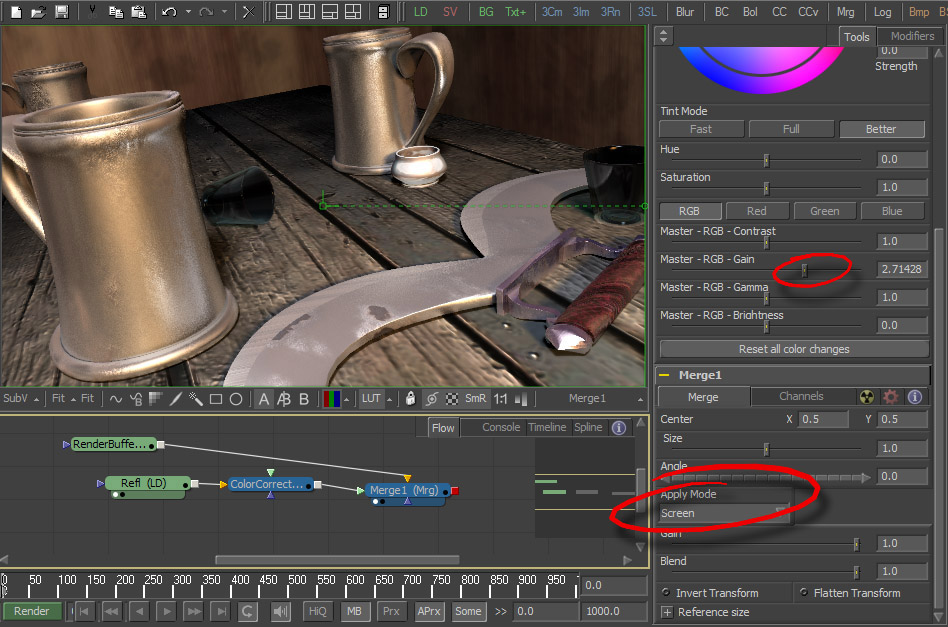948x627 pixels.
Task: Enable the Invert Transform checkbox
Action: (665, 592)
